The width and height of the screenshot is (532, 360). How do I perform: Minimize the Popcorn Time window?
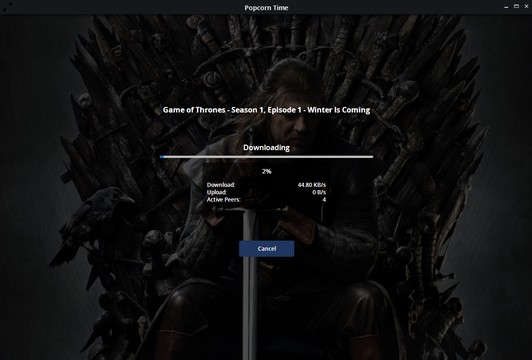pos(506,7)
